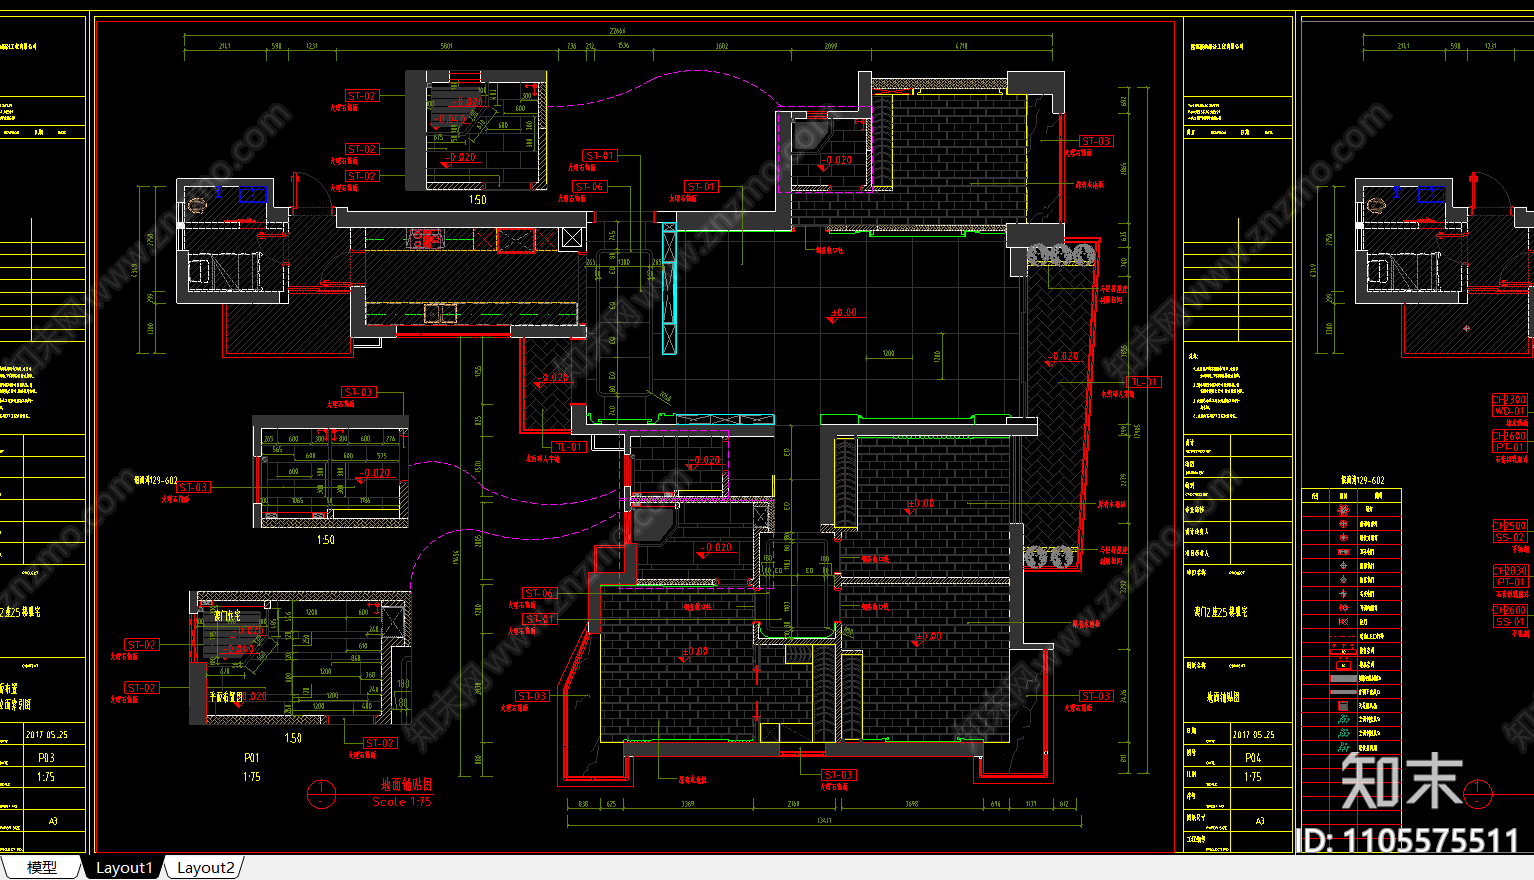
Task: Select the '2017 05.25' date above P03
Action: click(46, 734)
